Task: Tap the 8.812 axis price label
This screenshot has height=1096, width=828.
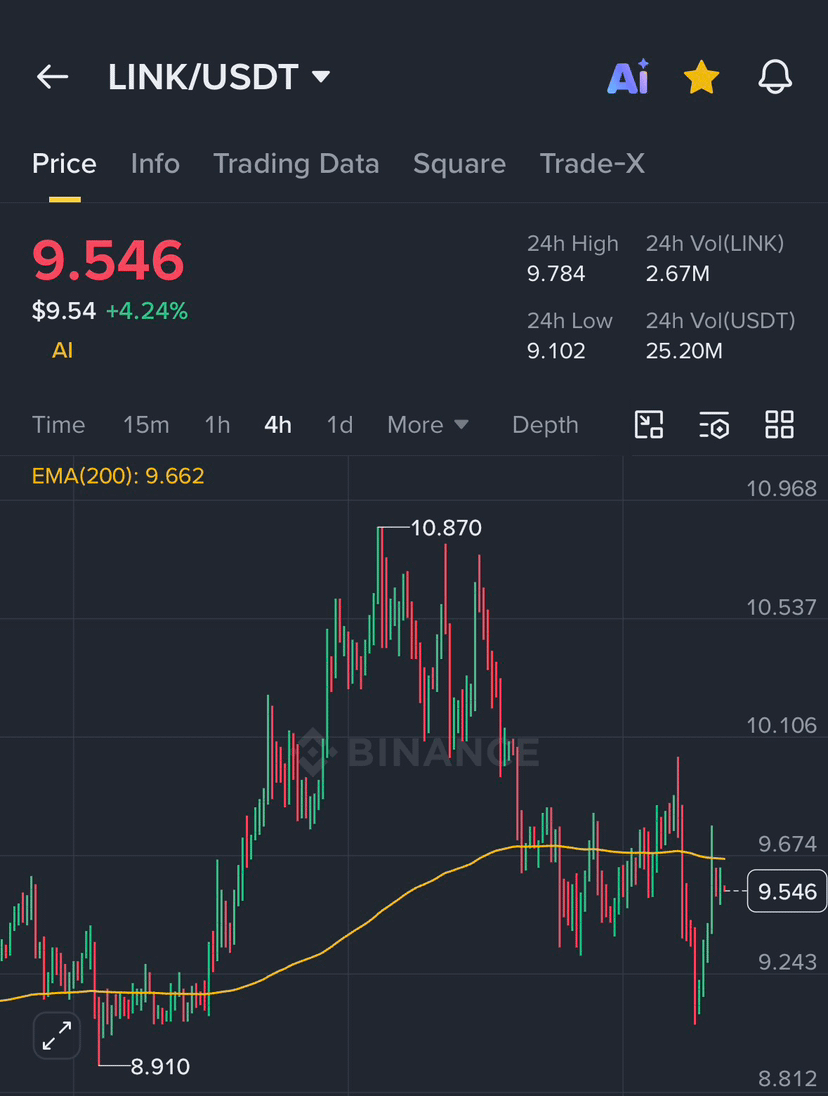Action: (787, 1079)
